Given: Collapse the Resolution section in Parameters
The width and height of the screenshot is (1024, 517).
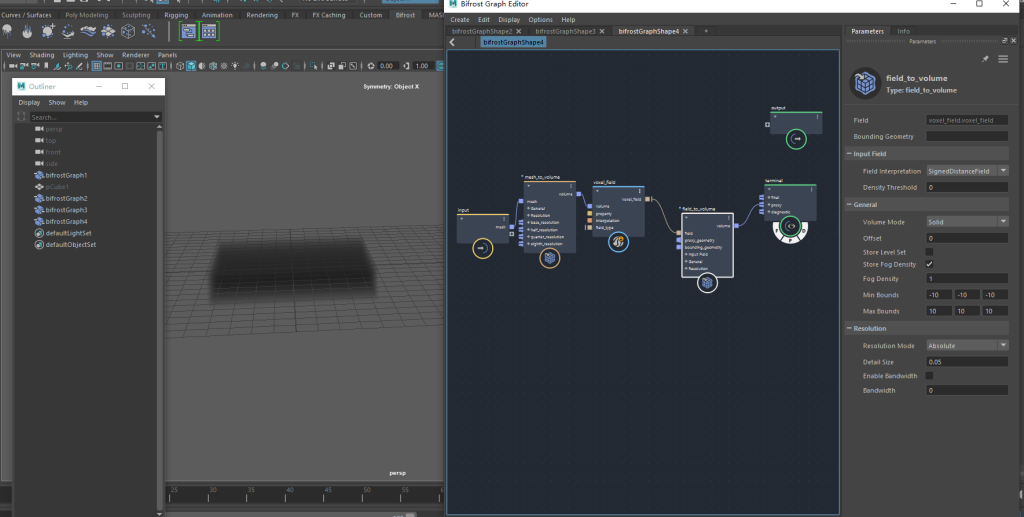Looking at the screenshot, I should click(x=849, y=328).
